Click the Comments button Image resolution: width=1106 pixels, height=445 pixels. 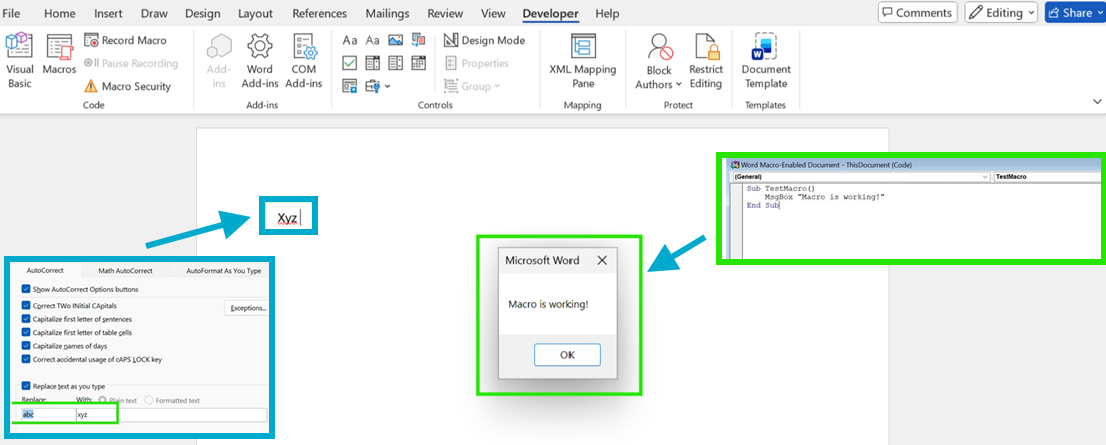(x=917, y=13)
